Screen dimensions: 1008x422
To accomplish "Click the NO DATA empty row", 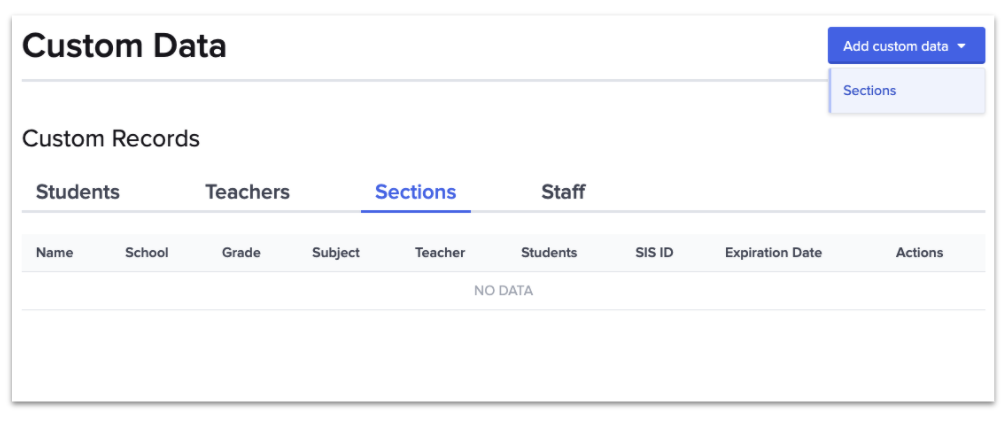I will point(503,291).
